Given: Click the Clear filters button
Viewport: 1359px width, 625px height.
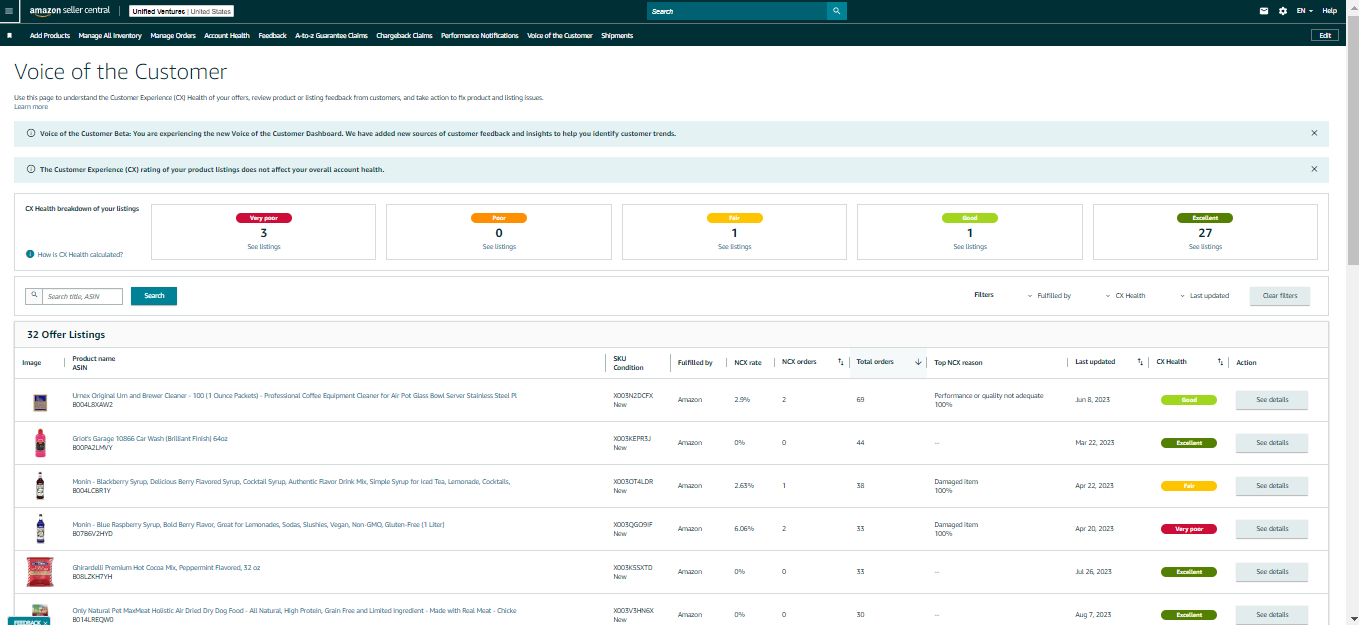Looking at the screenshot, I should tap(1280, 296).
